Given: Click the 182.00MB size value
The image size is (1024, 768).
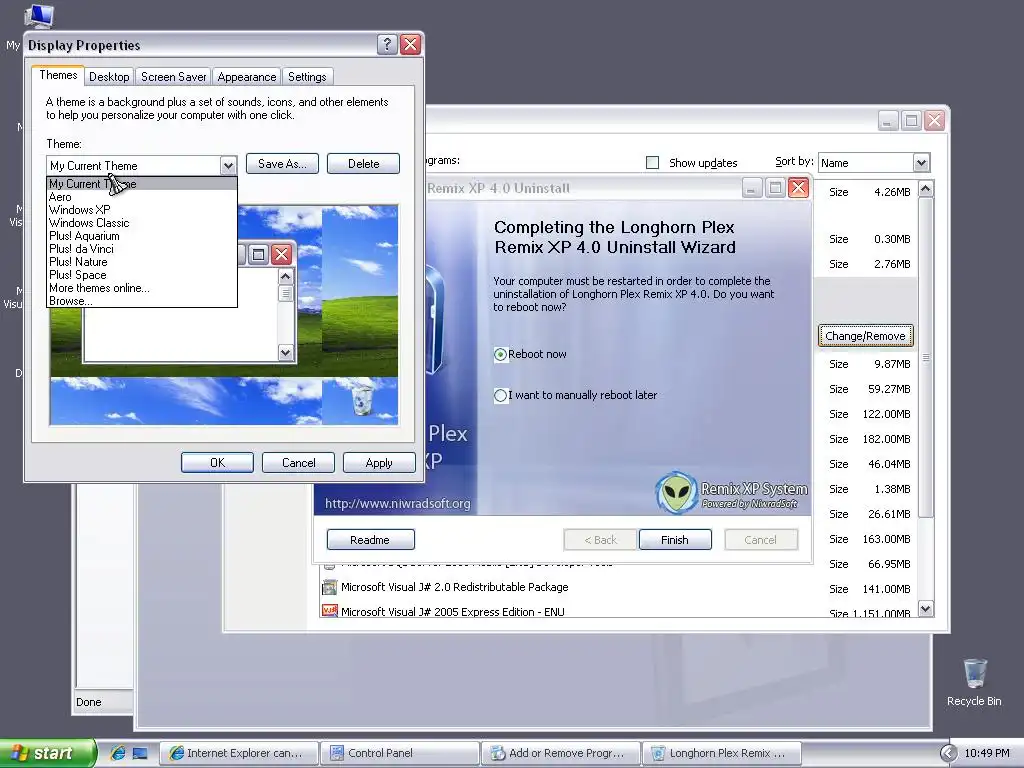Looking at the screenshot, I should click(x=886, y=439).
